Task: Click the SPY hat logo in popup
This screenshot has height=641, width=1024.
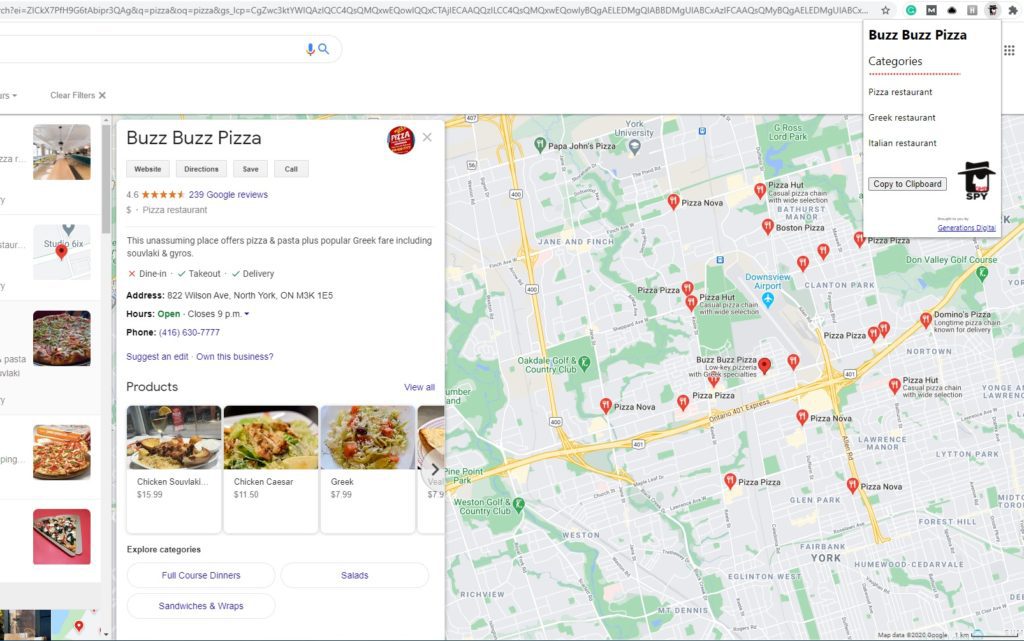Action: (976, 180)
